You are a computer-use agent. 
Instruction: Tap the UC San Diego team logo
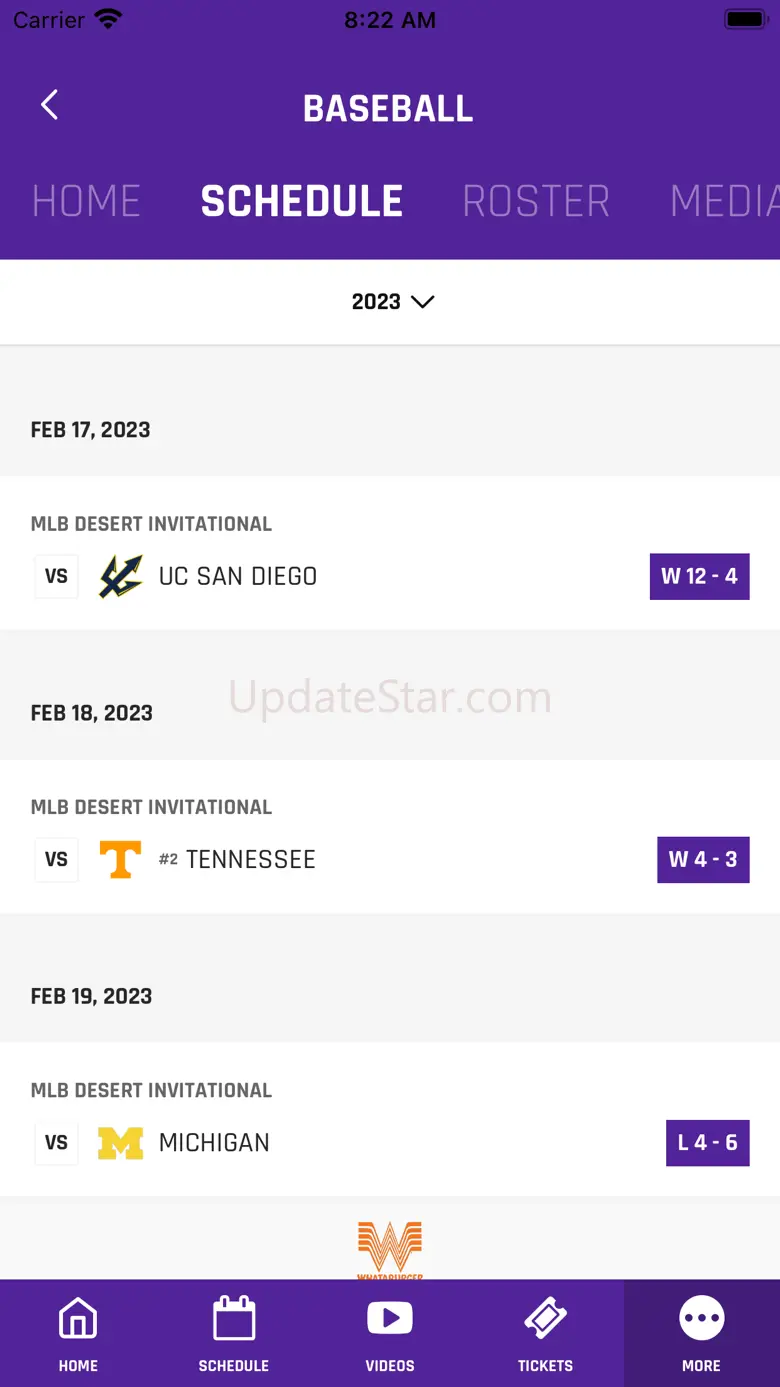pos(120,577)
